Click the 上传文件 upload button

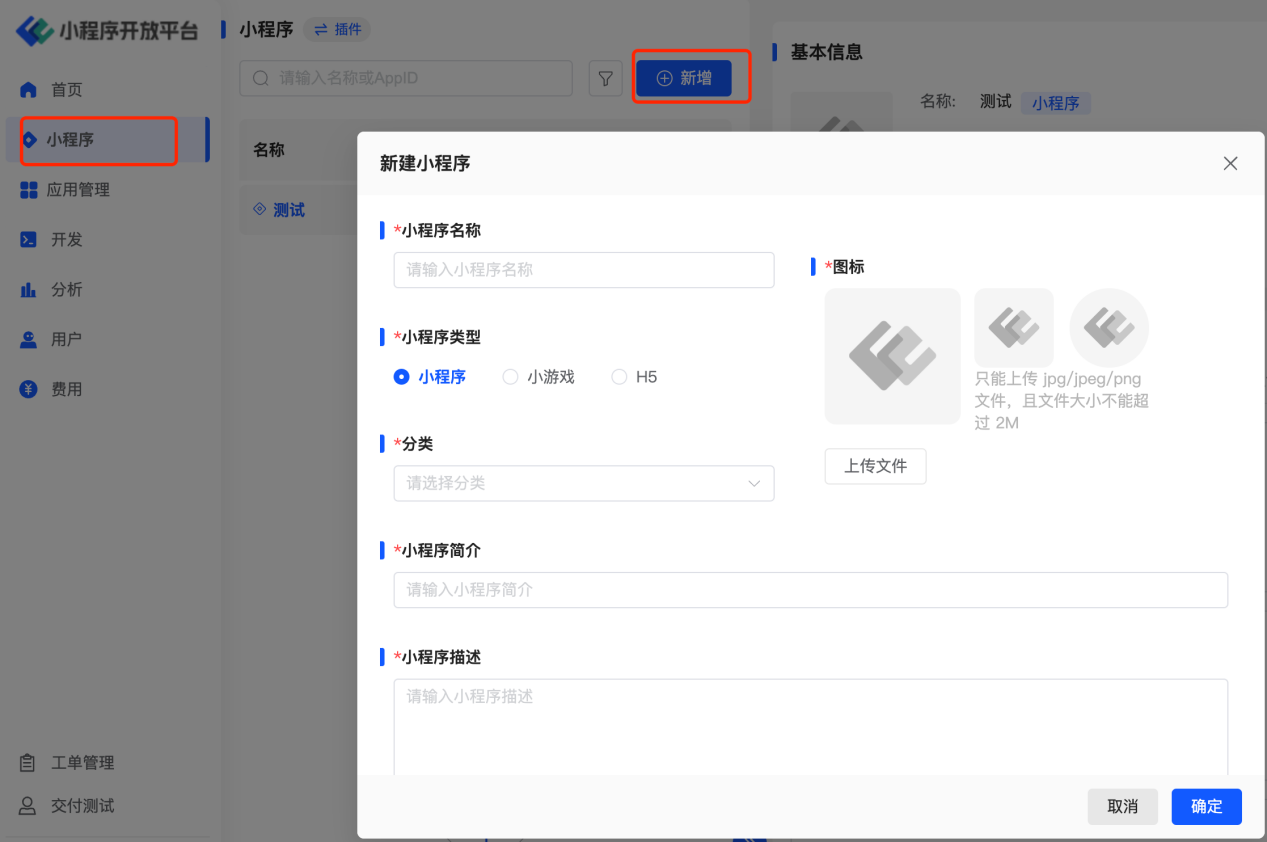coord(875,466)
